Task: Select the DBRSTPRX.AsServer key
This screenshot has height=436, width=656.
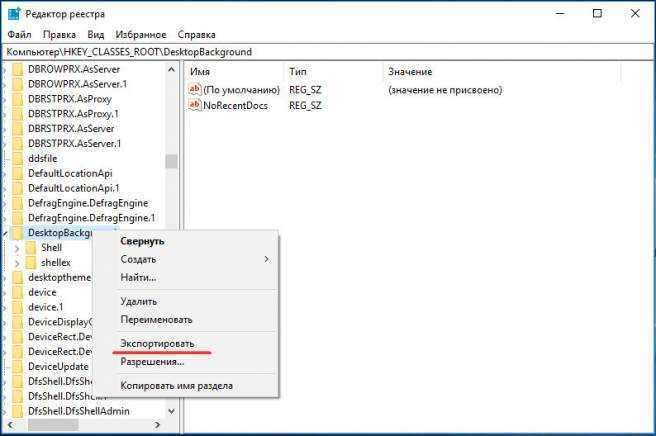Action: click(x=71, y=128)
